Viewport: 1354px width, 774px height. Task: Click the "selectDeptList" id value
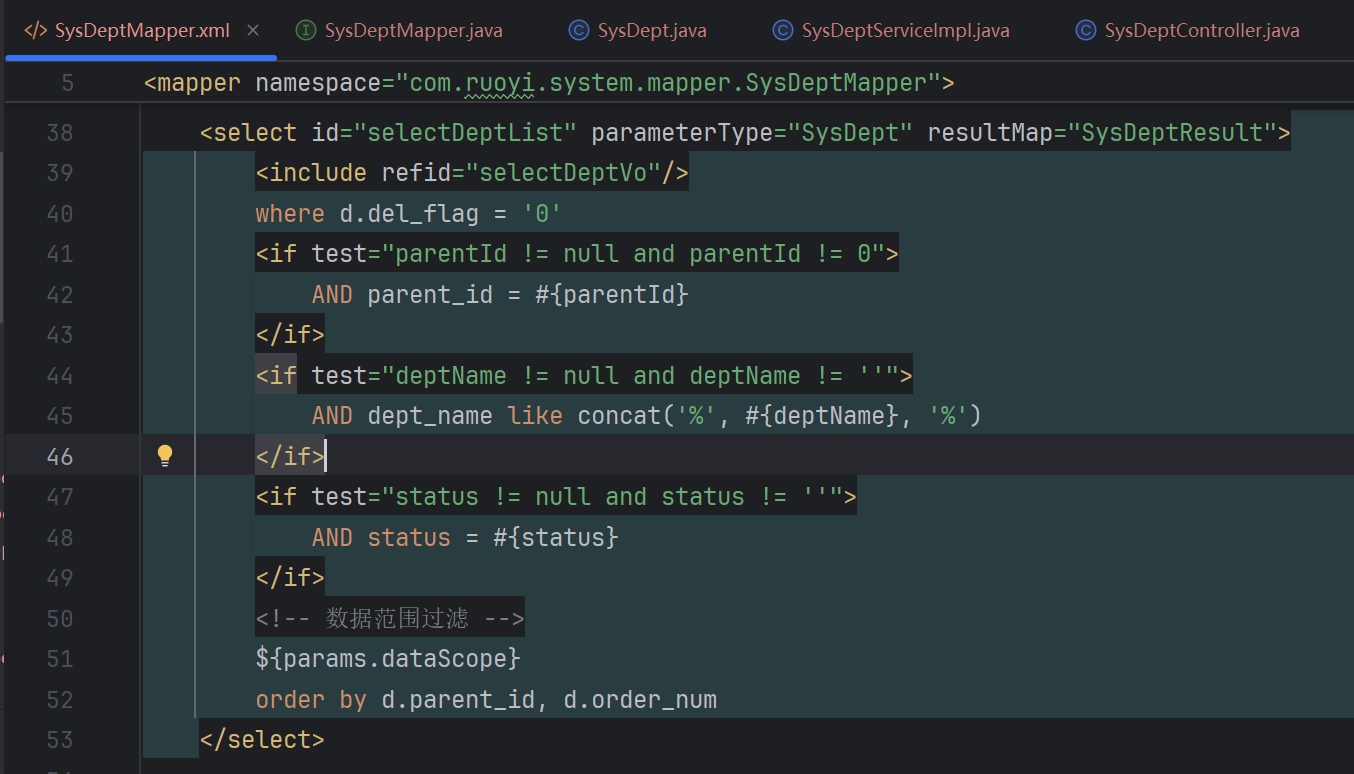point(459,133)
